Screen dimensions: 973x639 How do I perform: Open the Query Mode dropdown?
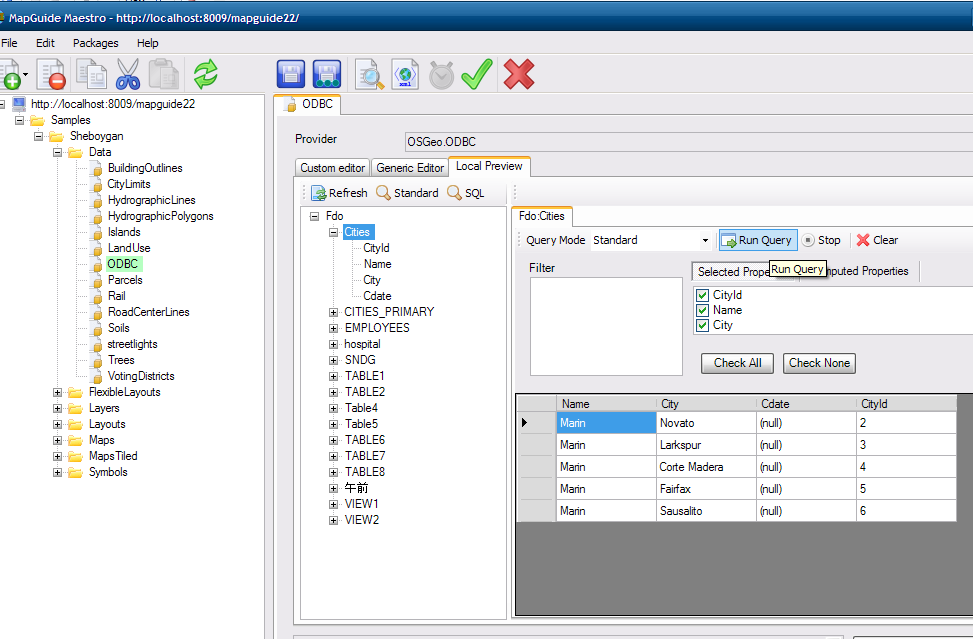705,240
